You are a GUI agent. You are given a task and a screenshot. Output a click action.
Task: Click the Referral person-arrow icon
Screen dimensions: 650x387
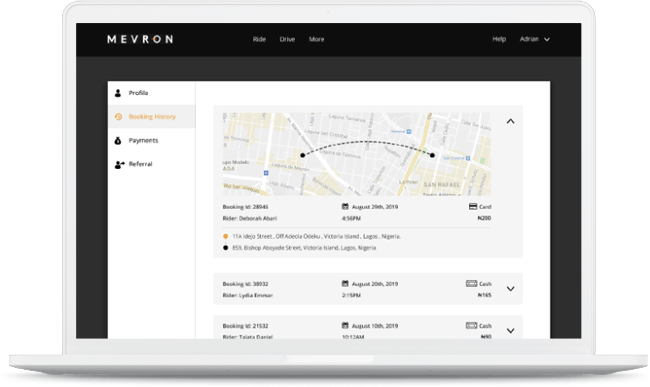(119, 164)
